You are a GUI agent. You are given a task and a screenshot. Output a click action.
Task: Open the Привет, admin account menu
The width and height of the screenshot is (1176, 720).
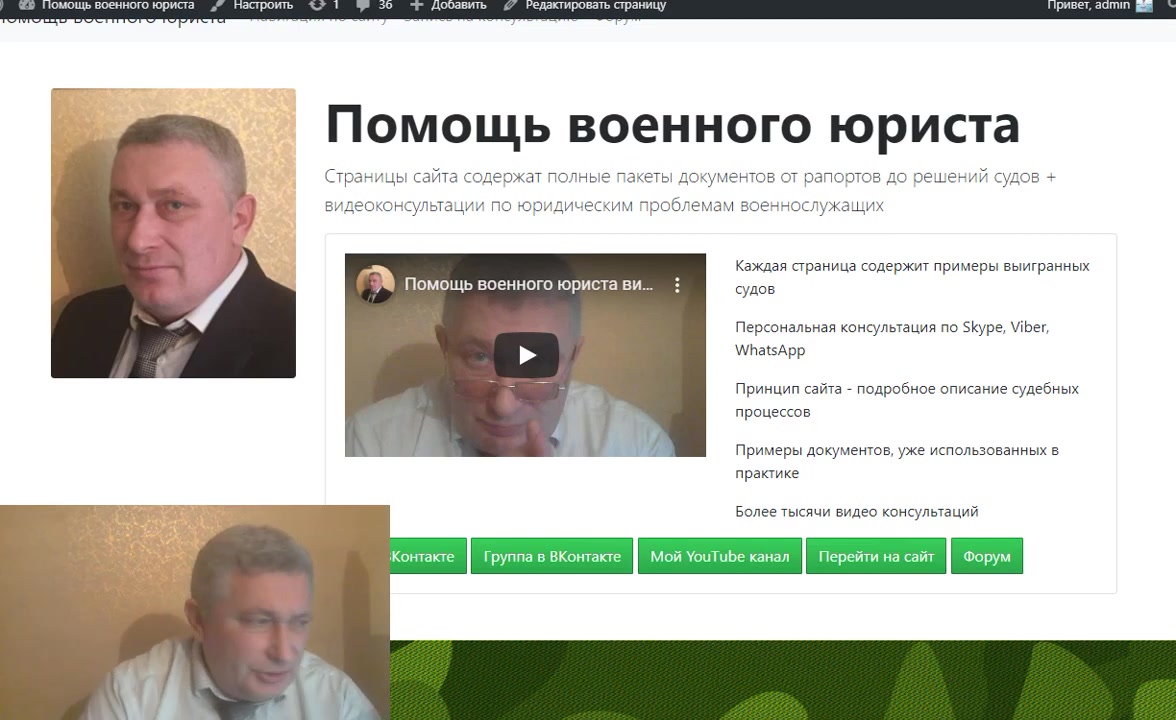click(x=1088, y=5)
